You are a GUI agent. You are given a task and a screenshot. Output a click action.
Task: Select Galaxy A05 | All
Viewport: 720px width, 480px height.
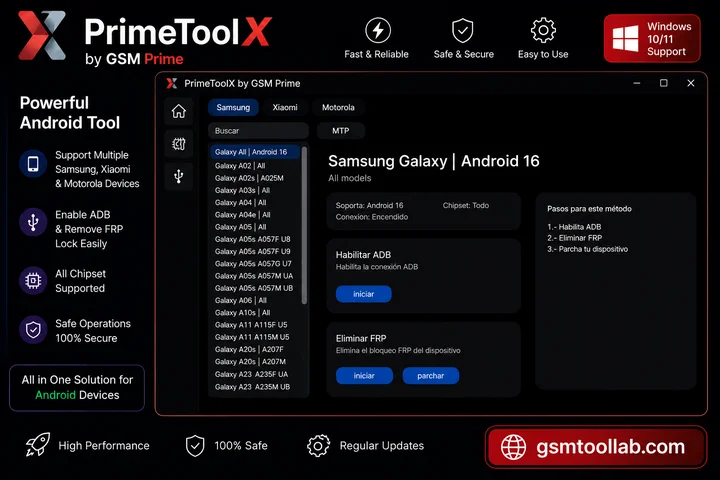255,227
